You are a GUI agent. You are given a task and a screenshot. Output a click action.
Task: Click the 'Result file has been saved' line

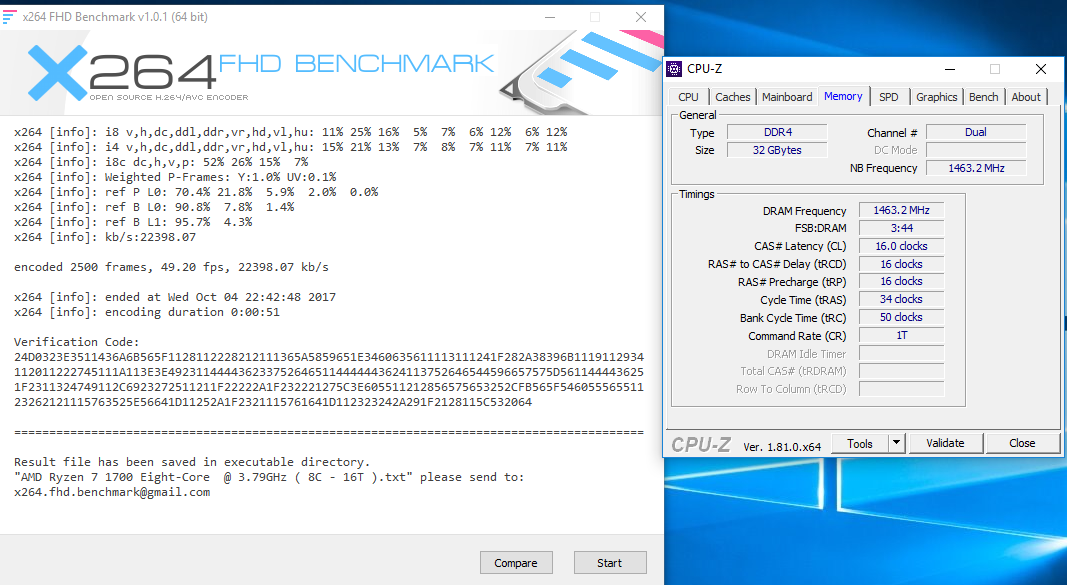point(192,462)
